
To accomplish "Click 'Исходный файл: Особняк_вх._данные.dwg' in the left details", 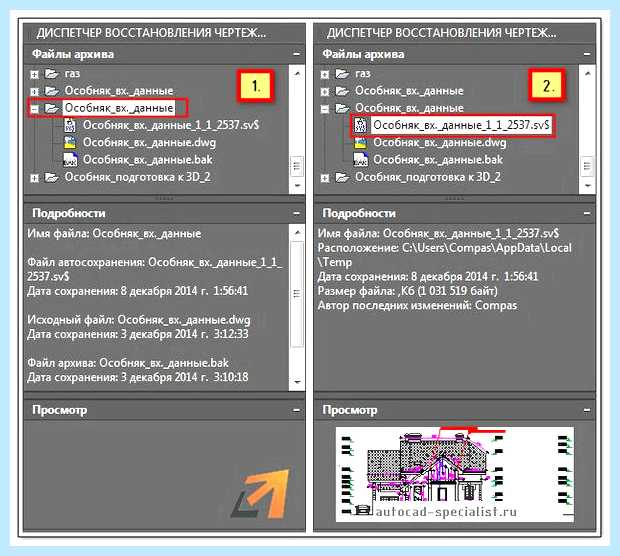I will [138, 320].
